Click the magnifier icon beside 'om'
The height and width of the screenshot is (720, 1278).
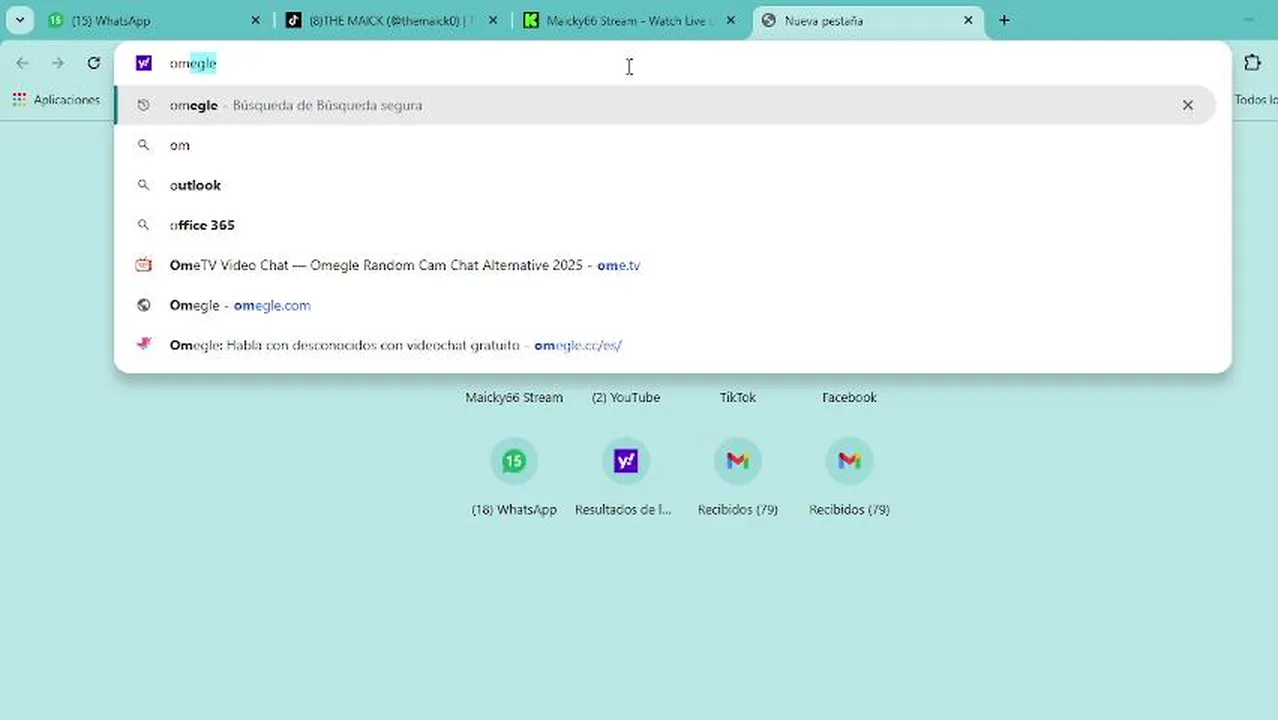144,145
